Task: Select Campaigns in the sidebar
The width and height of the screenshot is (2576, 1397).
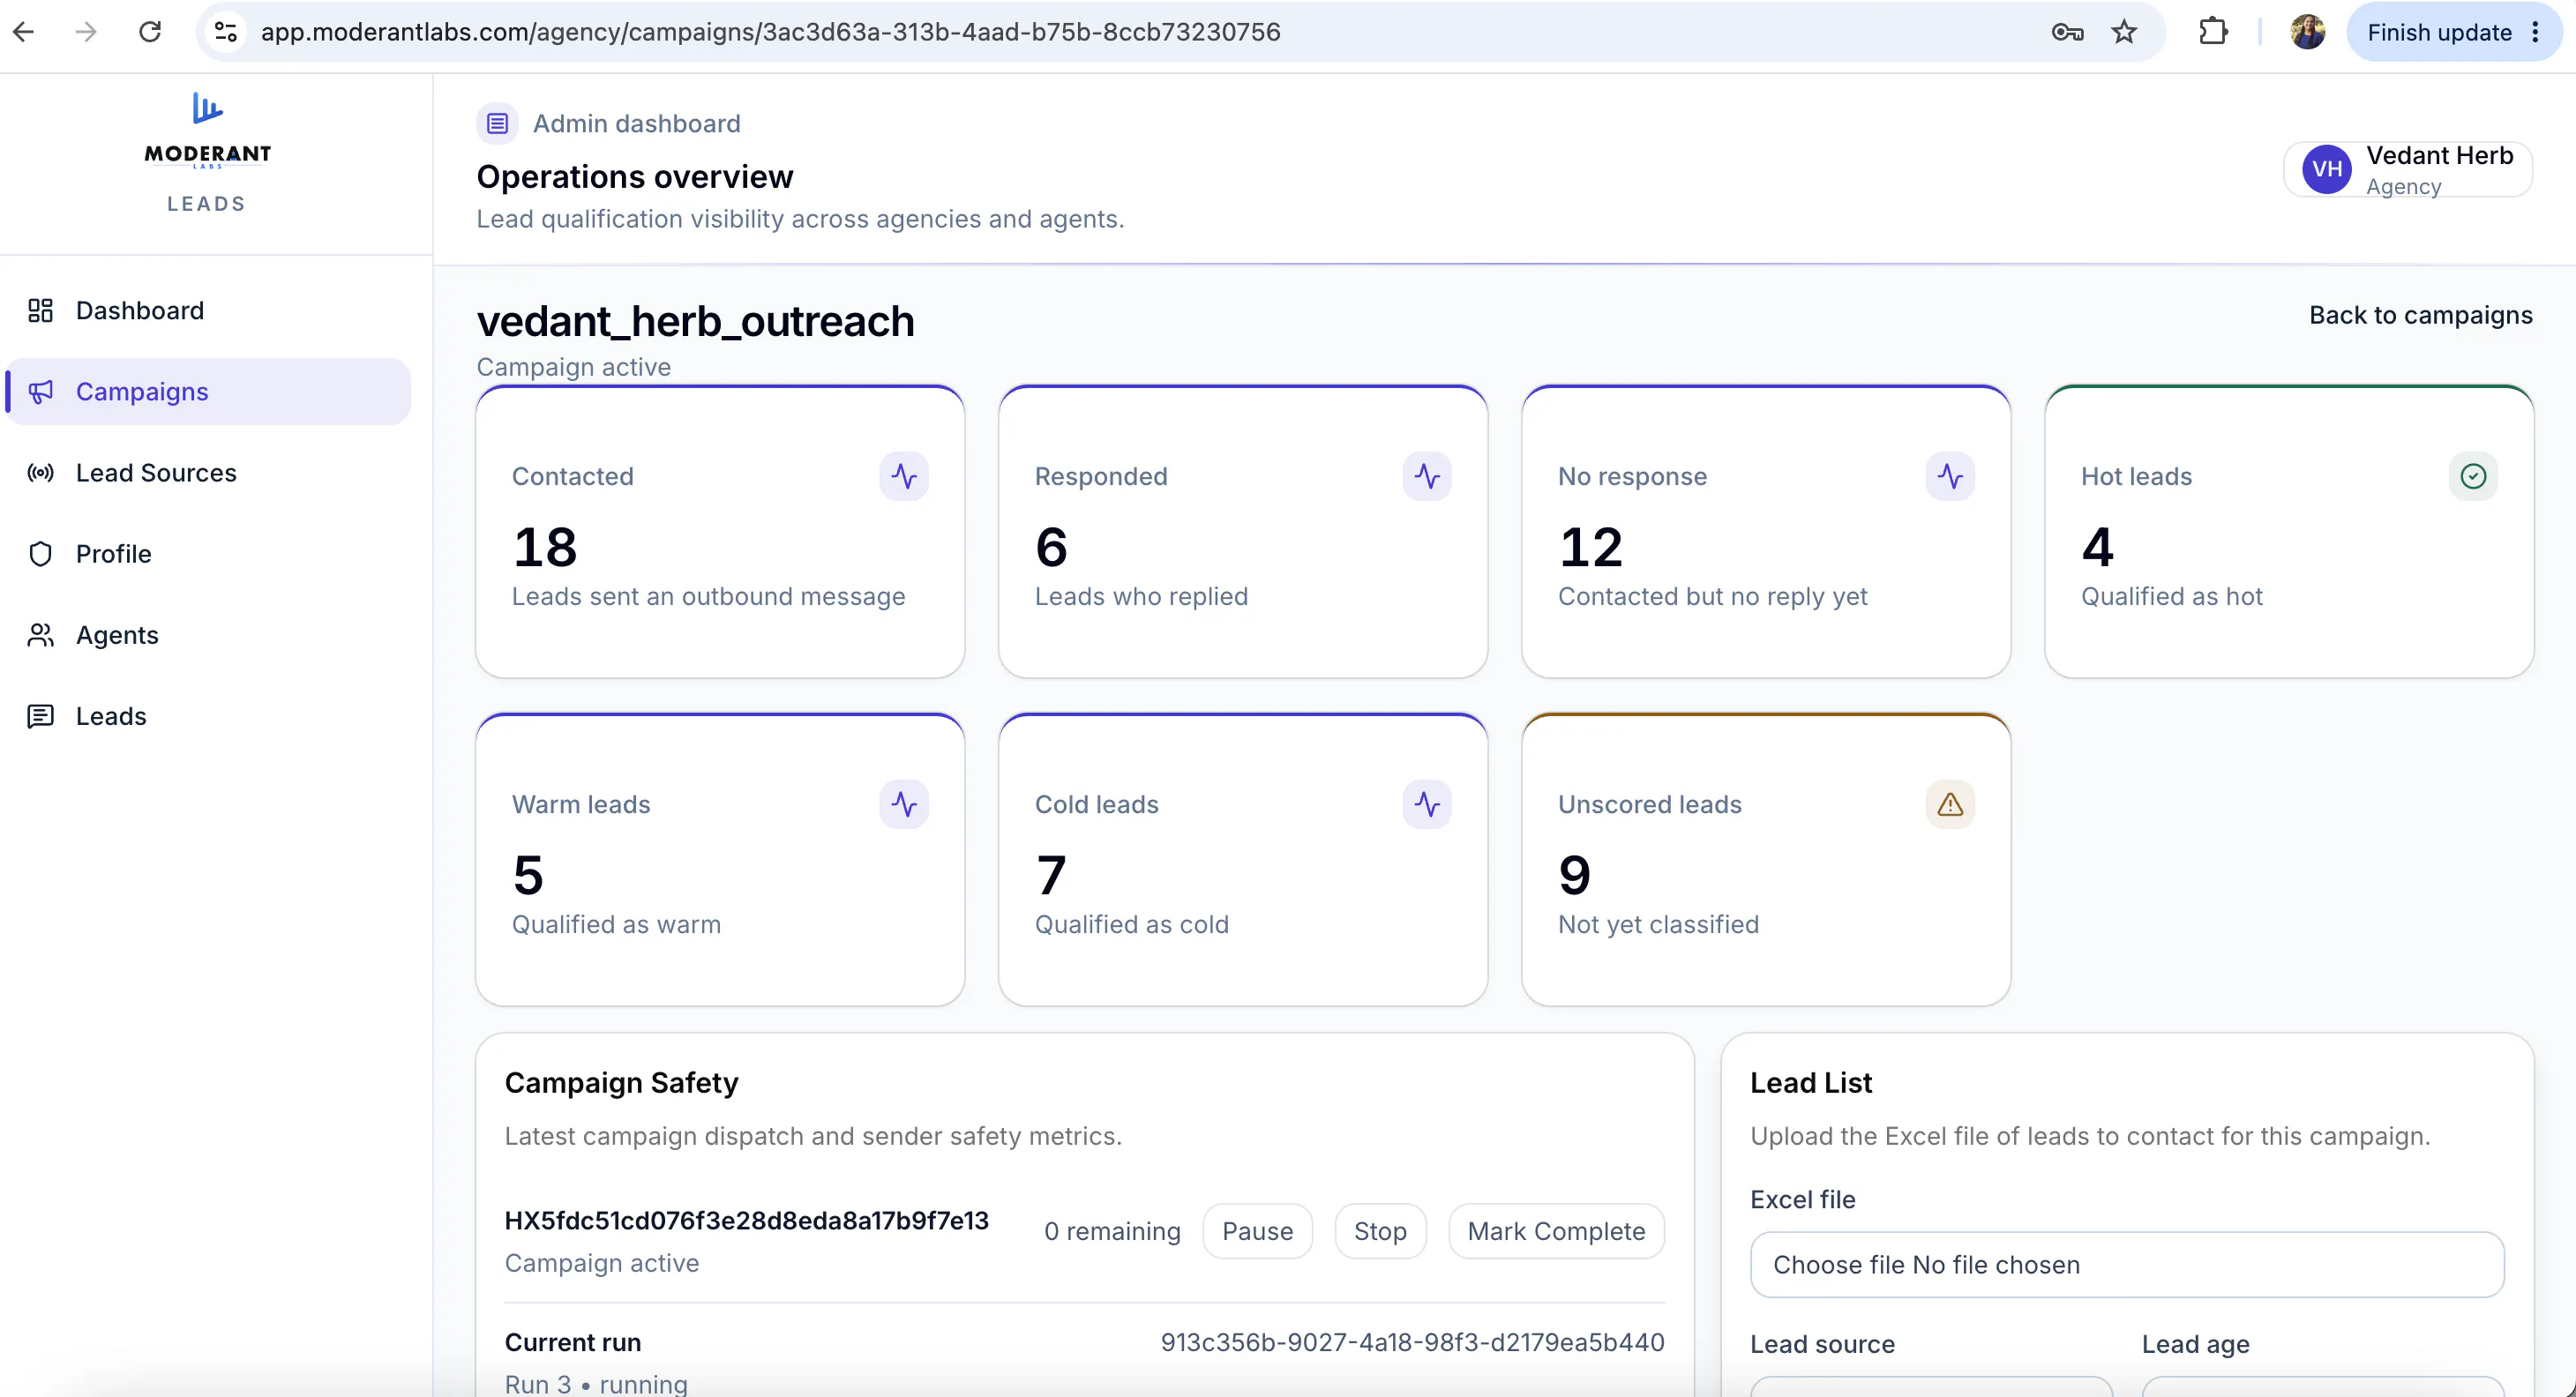Action: point(208,392)
